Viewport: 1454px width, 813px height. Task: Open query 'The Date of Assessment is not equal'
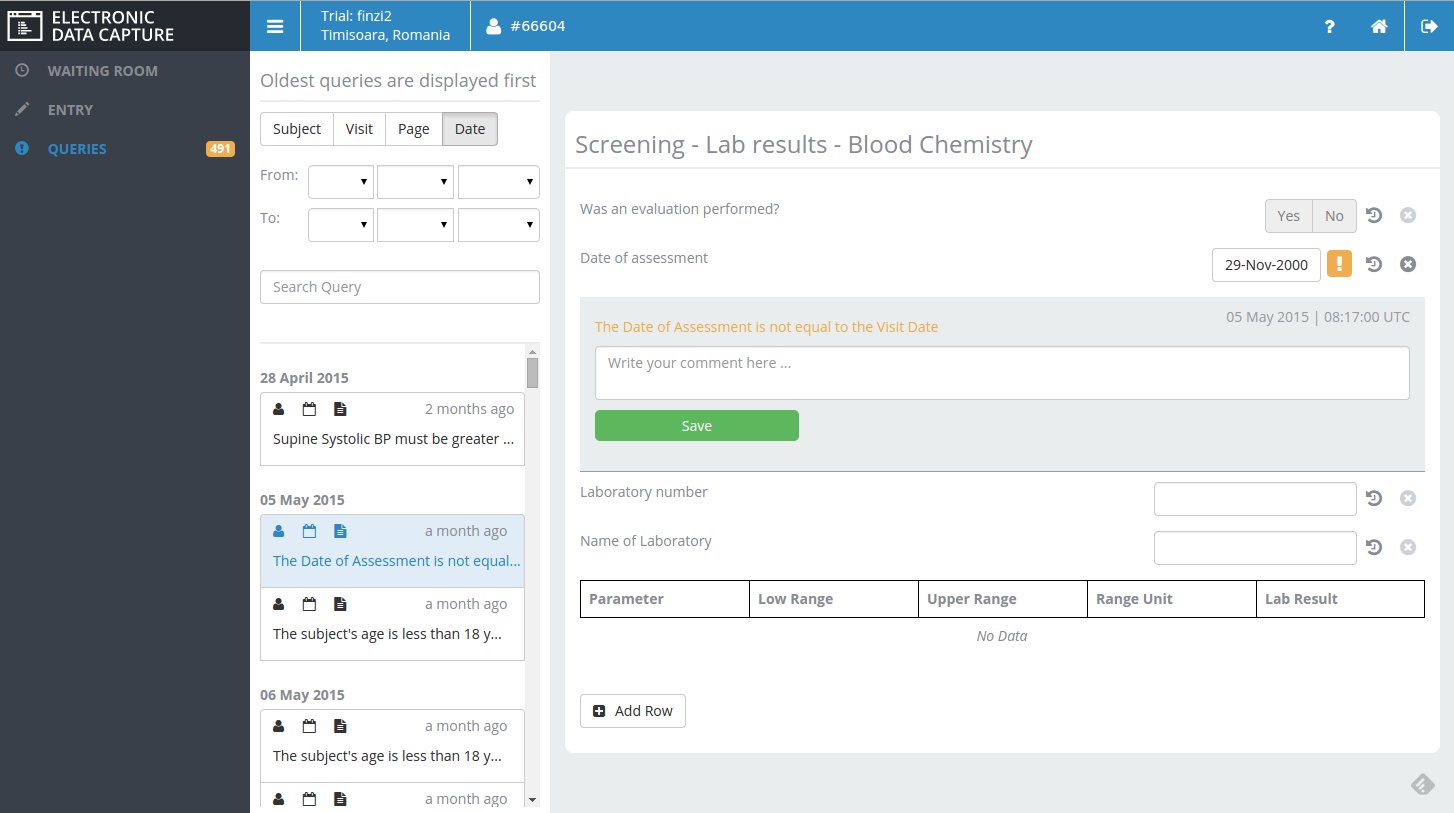pyautogui.click(x=392, y=551)
